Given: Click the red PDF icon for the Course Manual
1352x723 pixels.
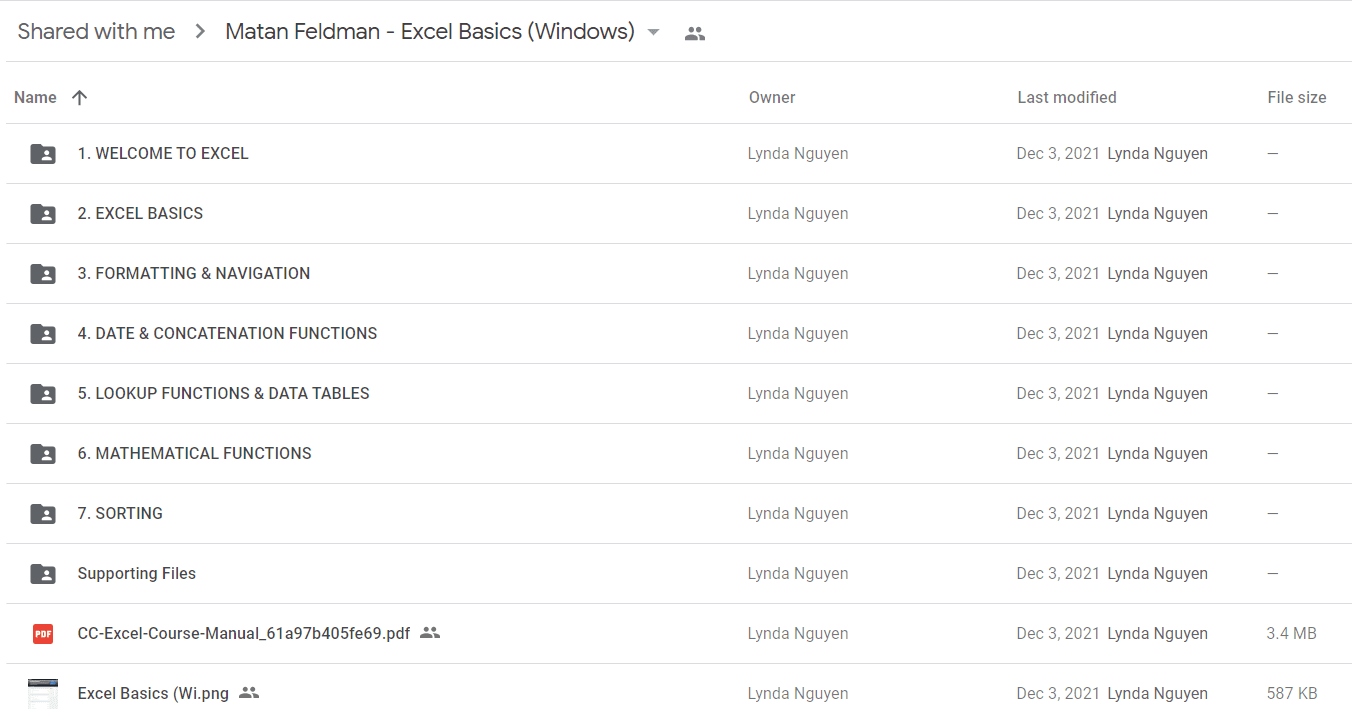Looking at the screenshot, I should [43, 634].
